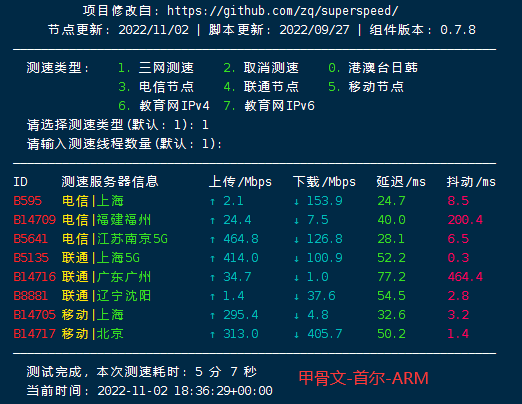This screenshot has width=522, height=404.
Task: Select upload value 414.0
Action: point(241,258)
